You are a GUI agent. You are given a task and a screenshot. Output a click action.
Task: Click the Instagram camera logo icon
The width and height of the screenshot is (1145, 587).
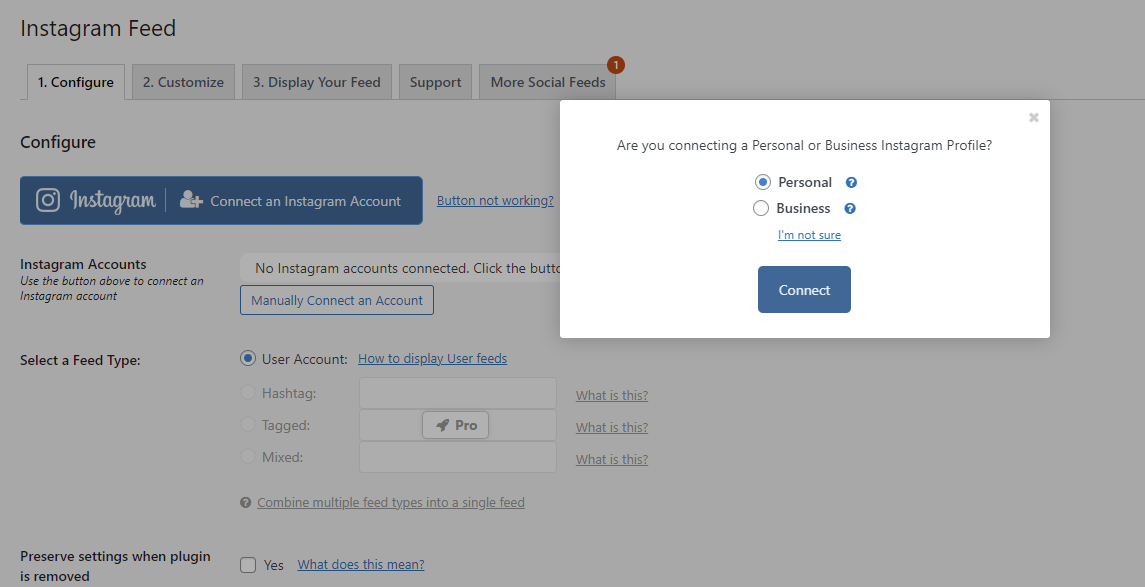47,200
